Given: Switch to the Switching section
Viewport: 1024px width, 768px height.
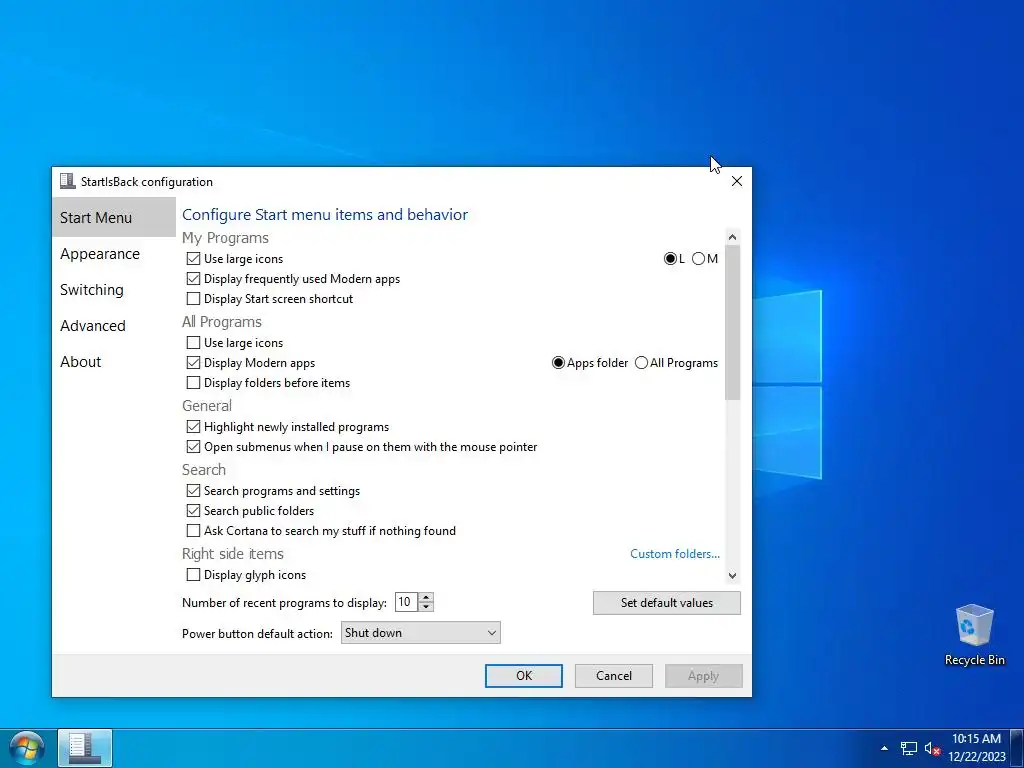Looking at the screenshot, I should (x=114, y=289).
